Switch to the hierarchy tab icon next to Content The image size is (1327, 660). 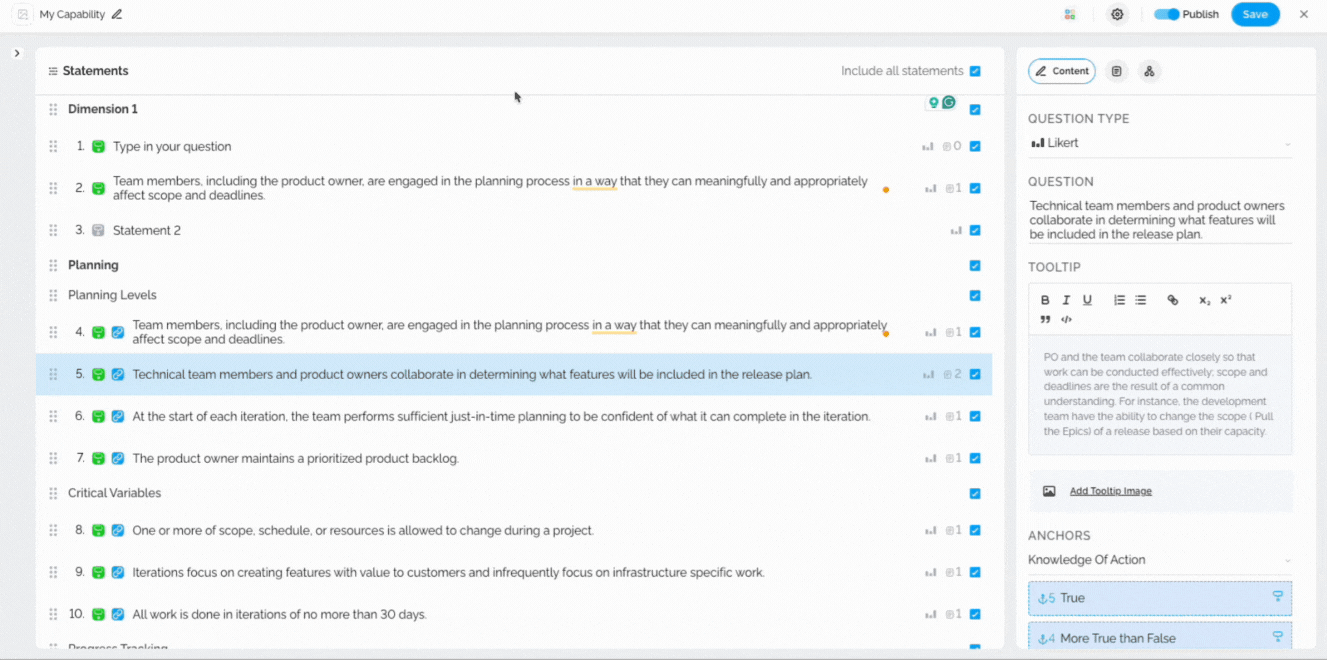(1149, 72)
